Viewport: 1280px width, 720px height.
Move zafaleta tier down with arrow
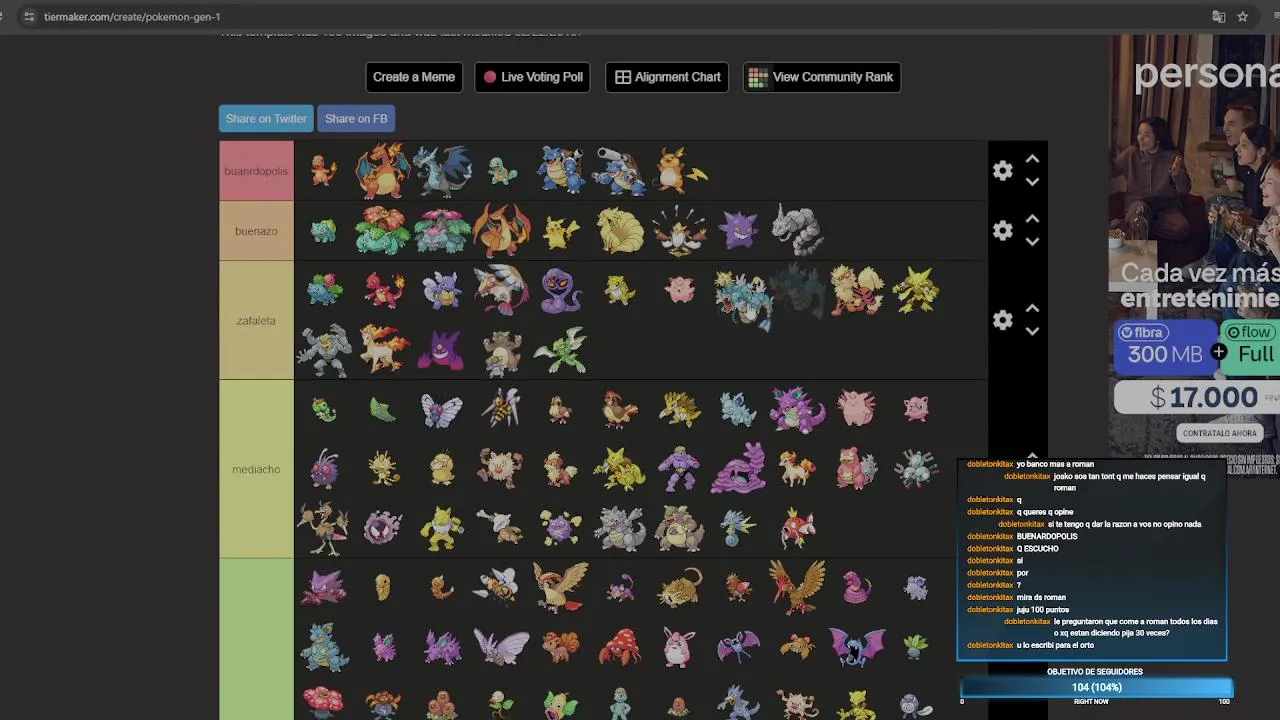coord(1032,331)
